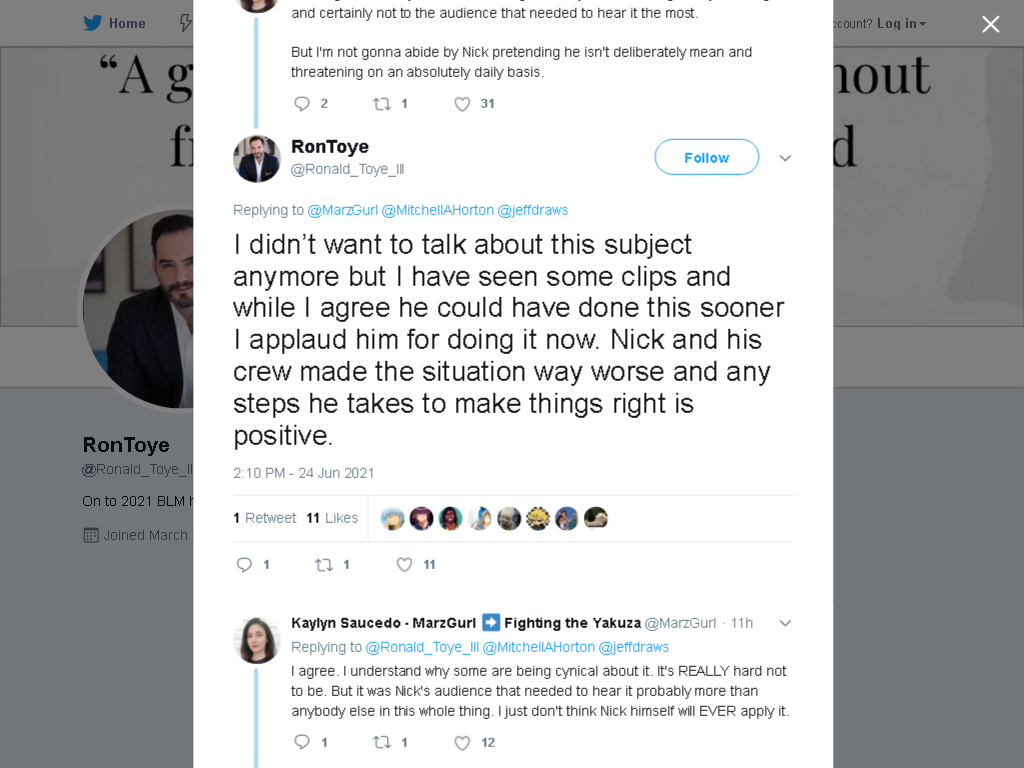Reply to Kaylyn Saucedo's tweet
Screen dimensions: 1024x768
click(302, 742)
